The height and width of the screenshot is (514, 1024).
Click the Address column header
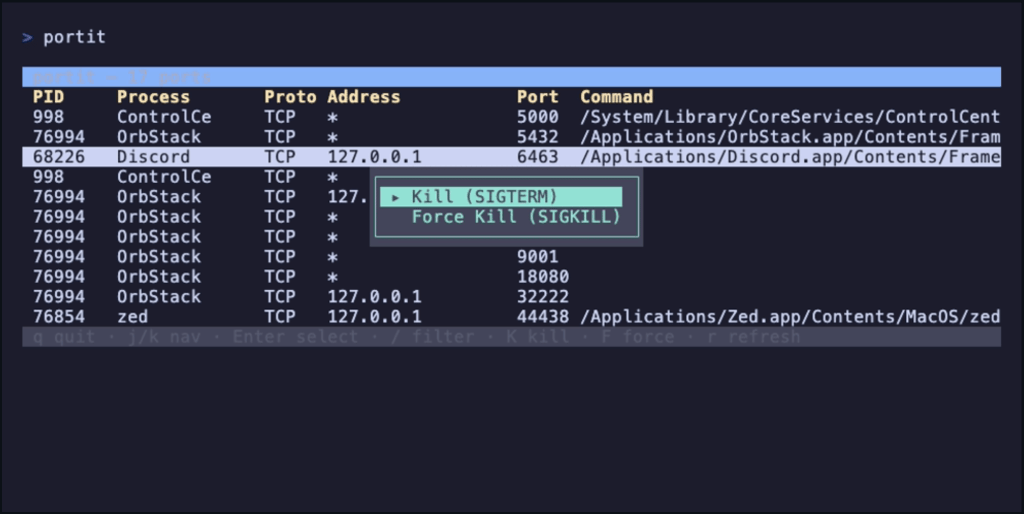(364, 97)
